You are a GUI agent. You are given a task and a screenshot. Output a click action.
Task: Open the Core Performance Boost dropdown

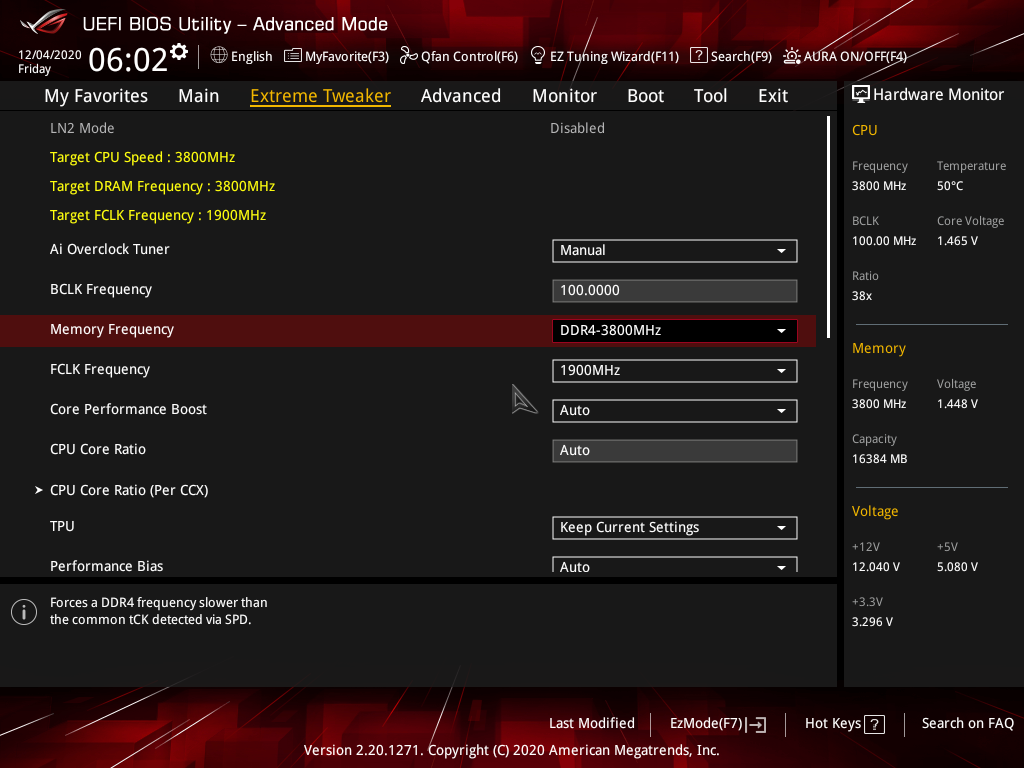click(674, 410)
